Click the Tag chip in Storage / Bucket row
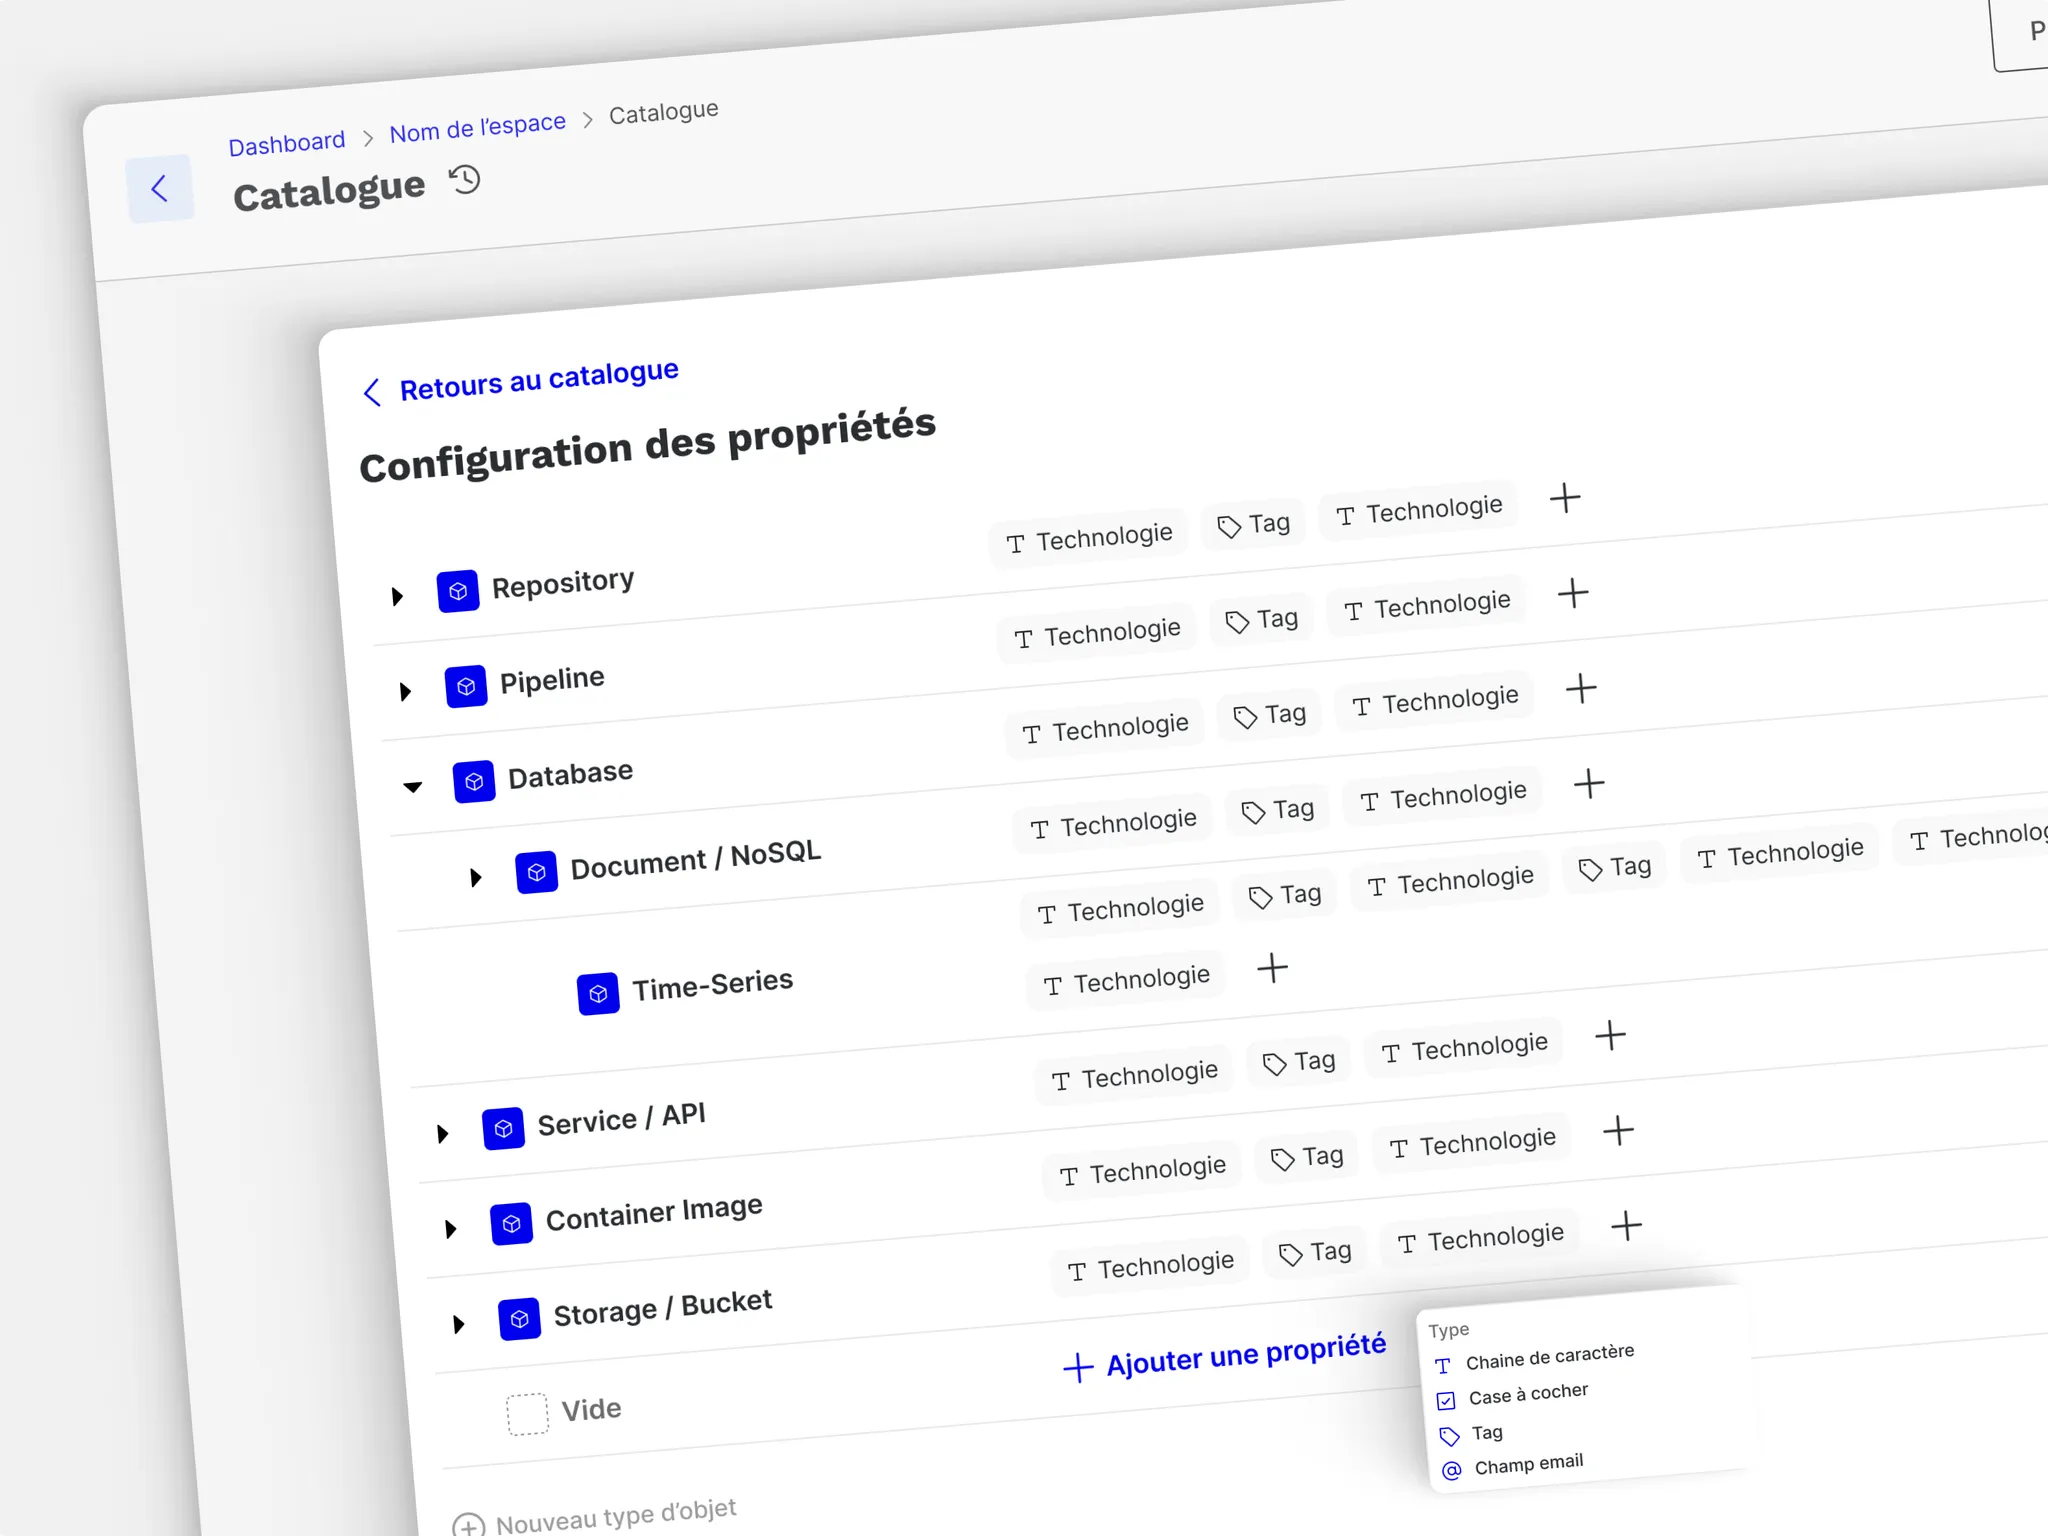Image resolution: width=2048 pixels, height=1536 pixels. (1315, 1252)
